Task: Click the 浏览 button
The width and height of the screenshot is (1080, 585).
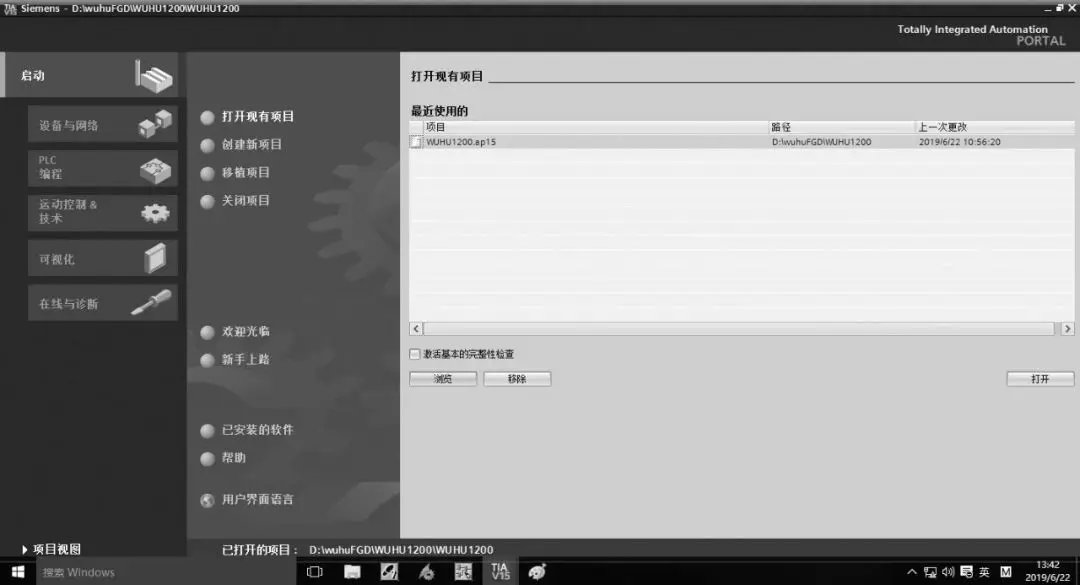Action: [442, 379]
